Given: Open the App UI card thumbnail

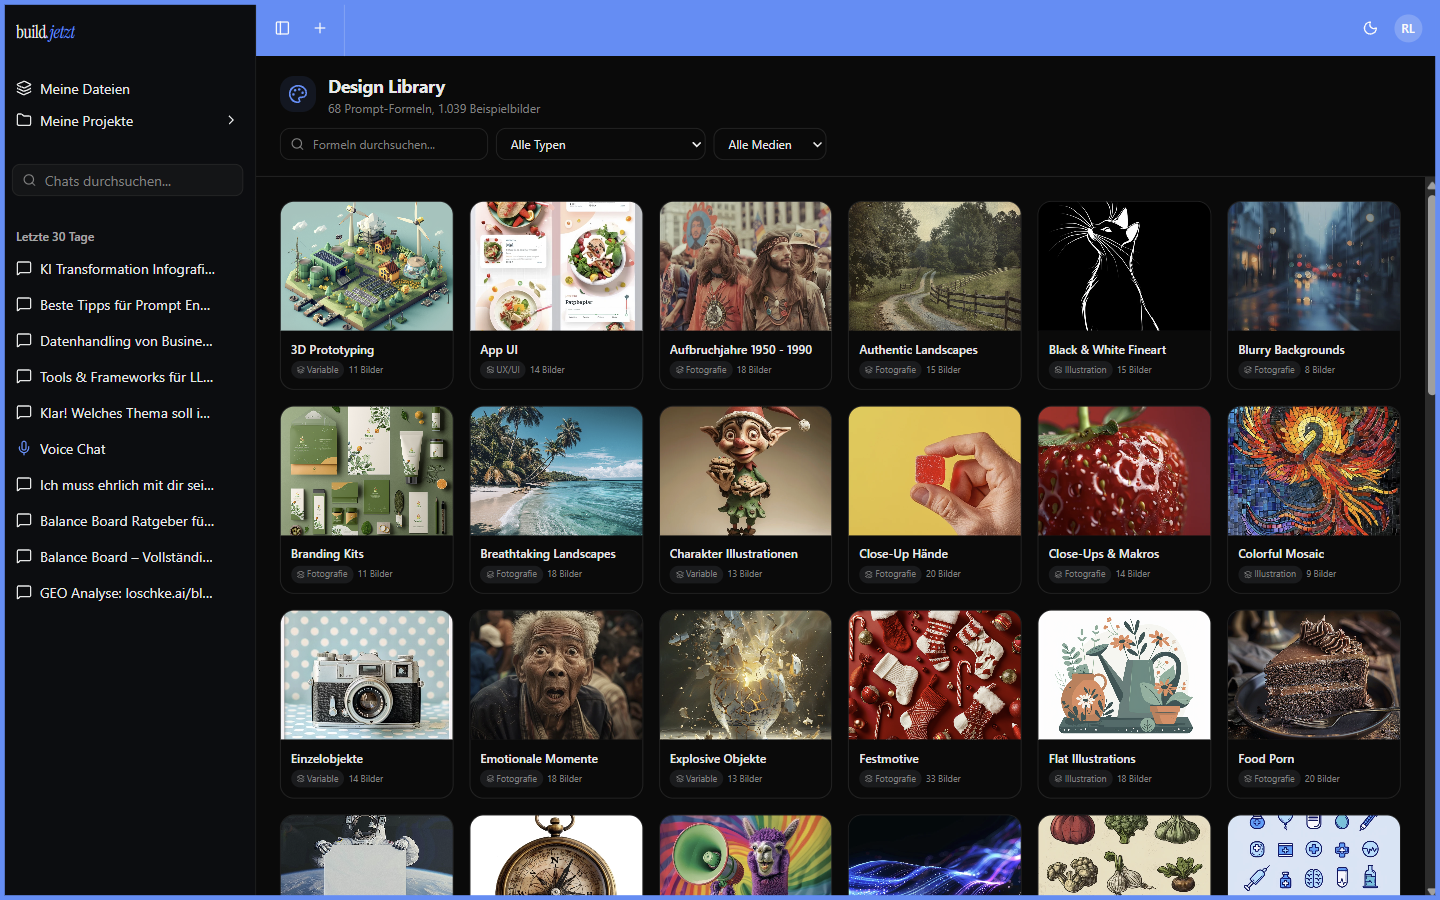Looking at the screenshot, I should point(556,266).
